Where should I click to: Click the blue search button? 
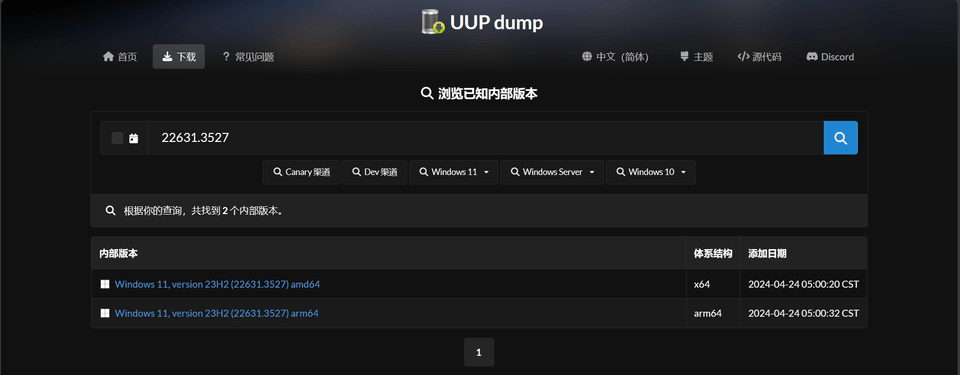coord(841,138)
